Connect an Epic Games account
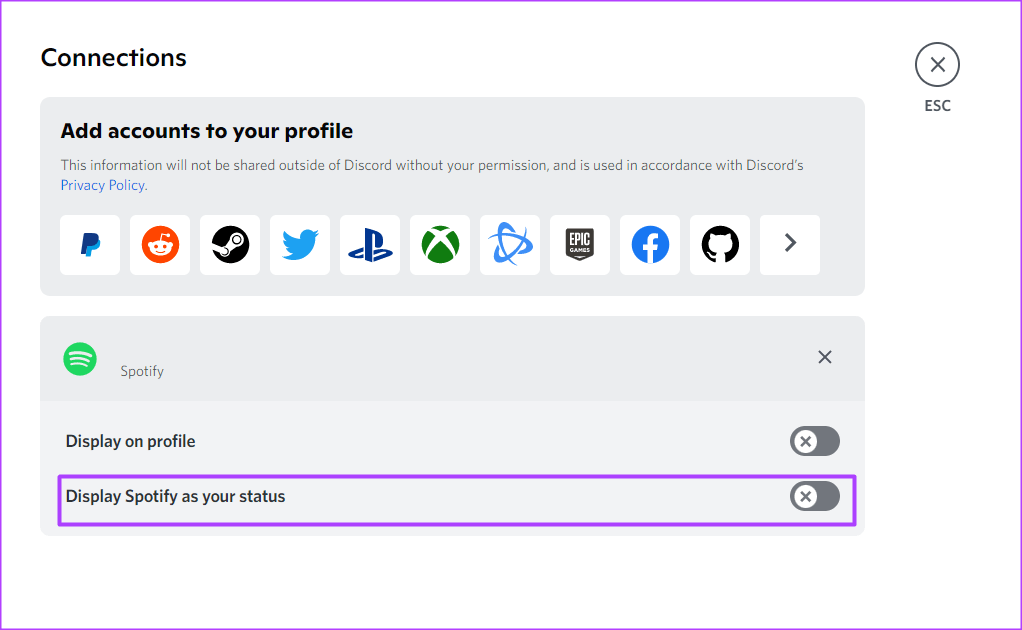This screenshot has width=1022, height=630. click(580, 245)
